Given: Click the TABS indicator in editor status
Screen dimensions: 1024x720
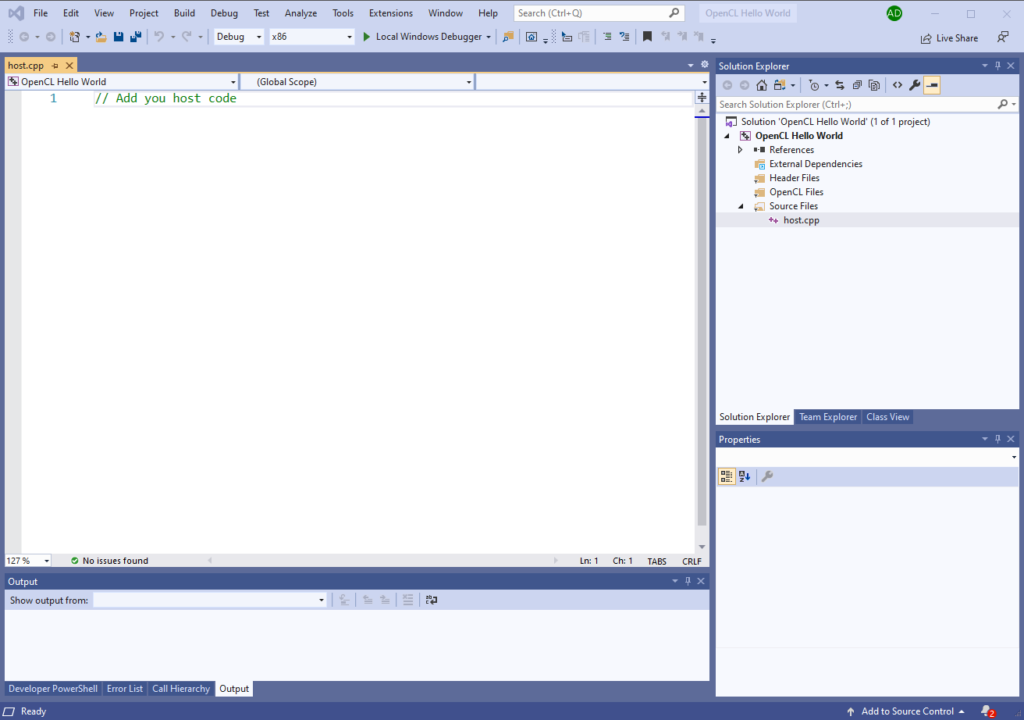Looking at the screenshot, I should point(657,561).
